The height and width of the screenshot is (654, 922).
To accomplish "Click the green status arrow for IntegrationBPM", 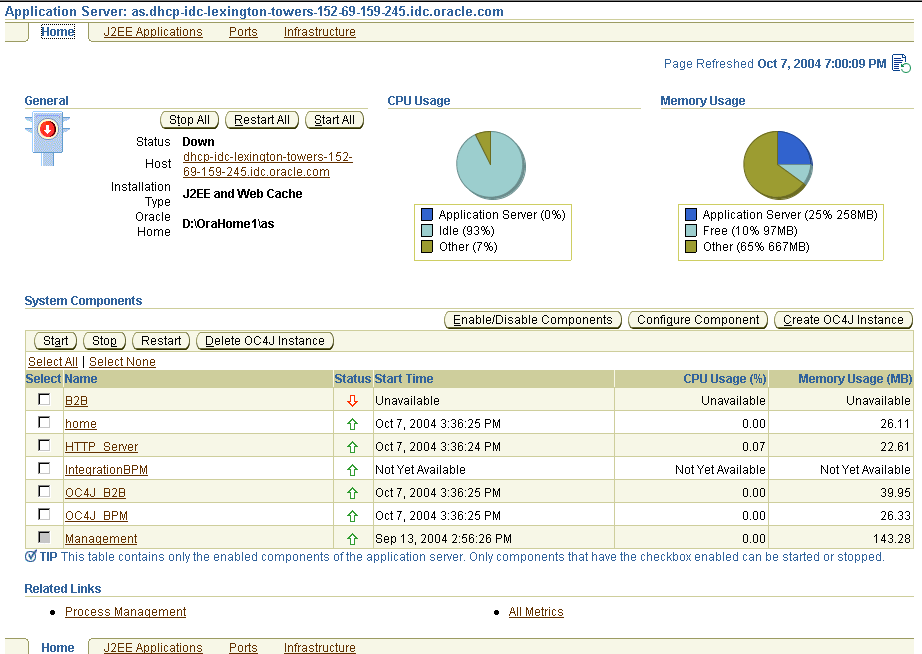I will point(352,470).
